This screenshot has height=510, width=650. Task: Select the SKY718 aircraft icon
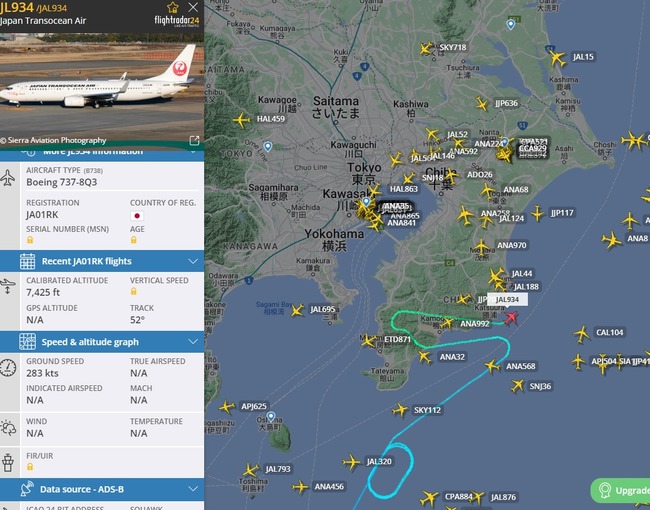426,49
